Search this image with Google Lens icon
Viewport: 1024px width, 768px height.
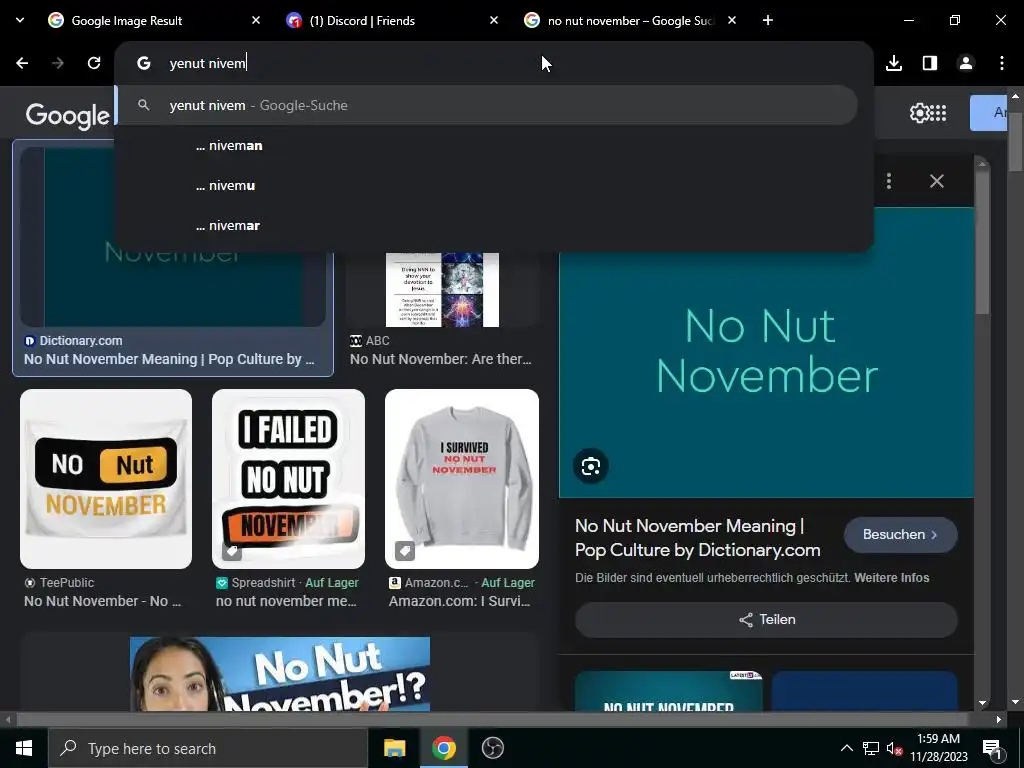coord(591,466)
